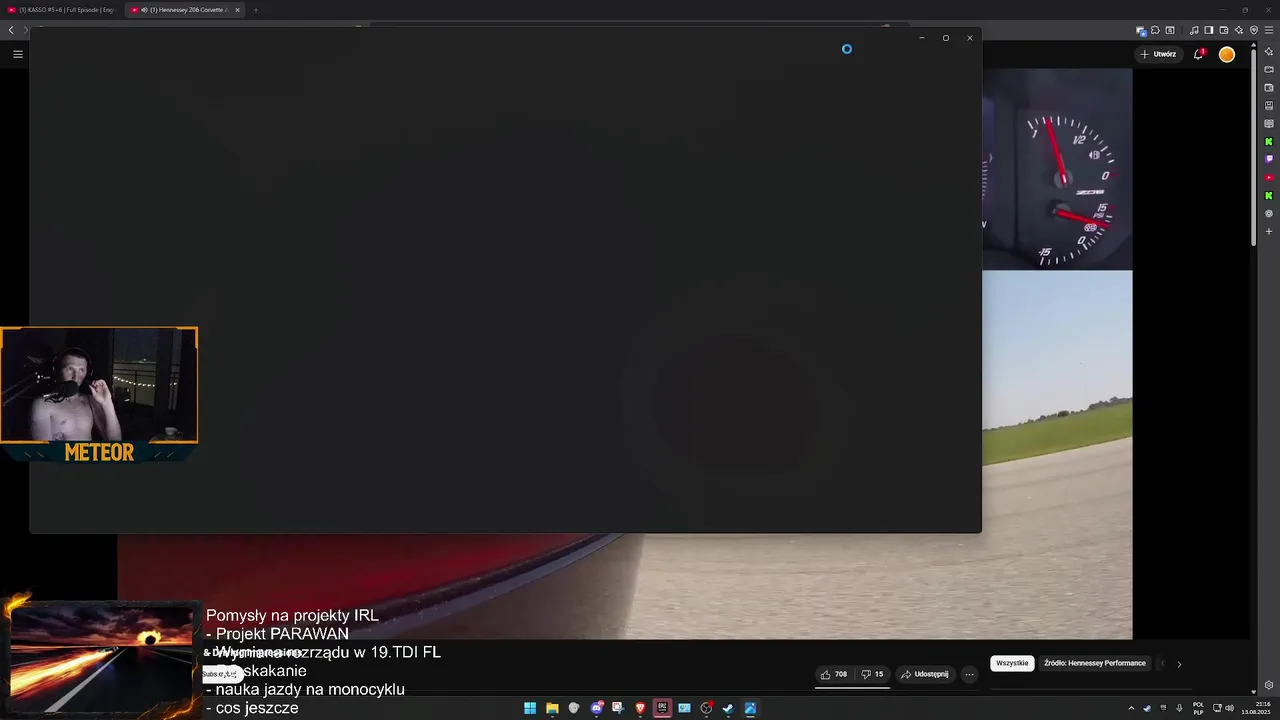Open the browser main menu icon

click(1269, 30)
